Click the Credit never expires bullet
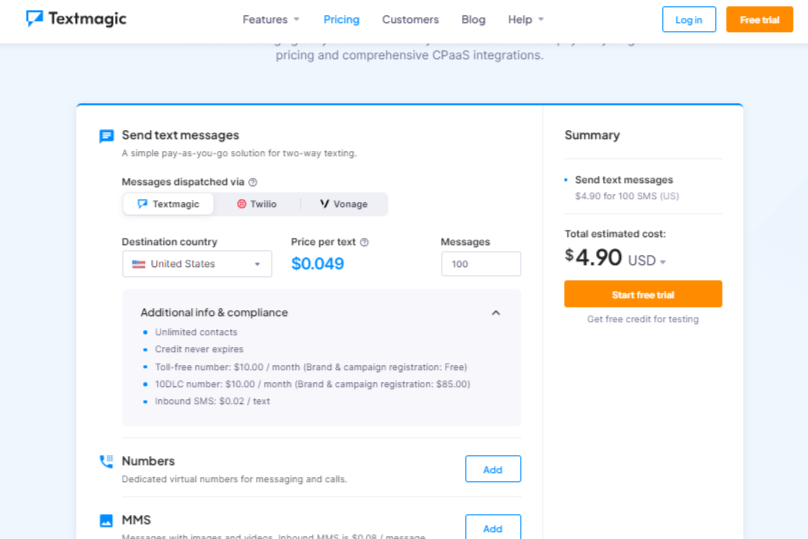Image resolution: width=808 pixels, height=539 pixels. 199,349
